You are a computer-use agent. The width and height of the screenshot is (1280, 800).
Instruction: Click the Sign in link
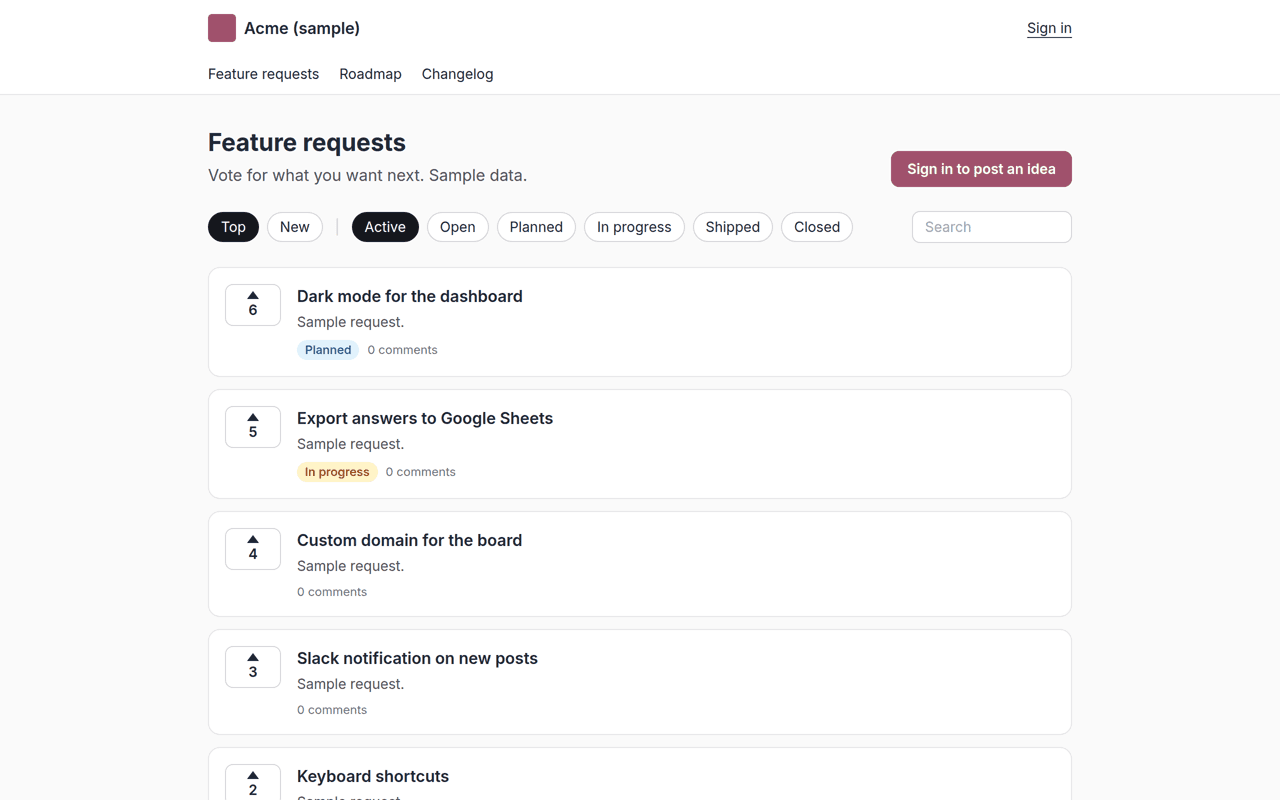tap(1049, 28)
